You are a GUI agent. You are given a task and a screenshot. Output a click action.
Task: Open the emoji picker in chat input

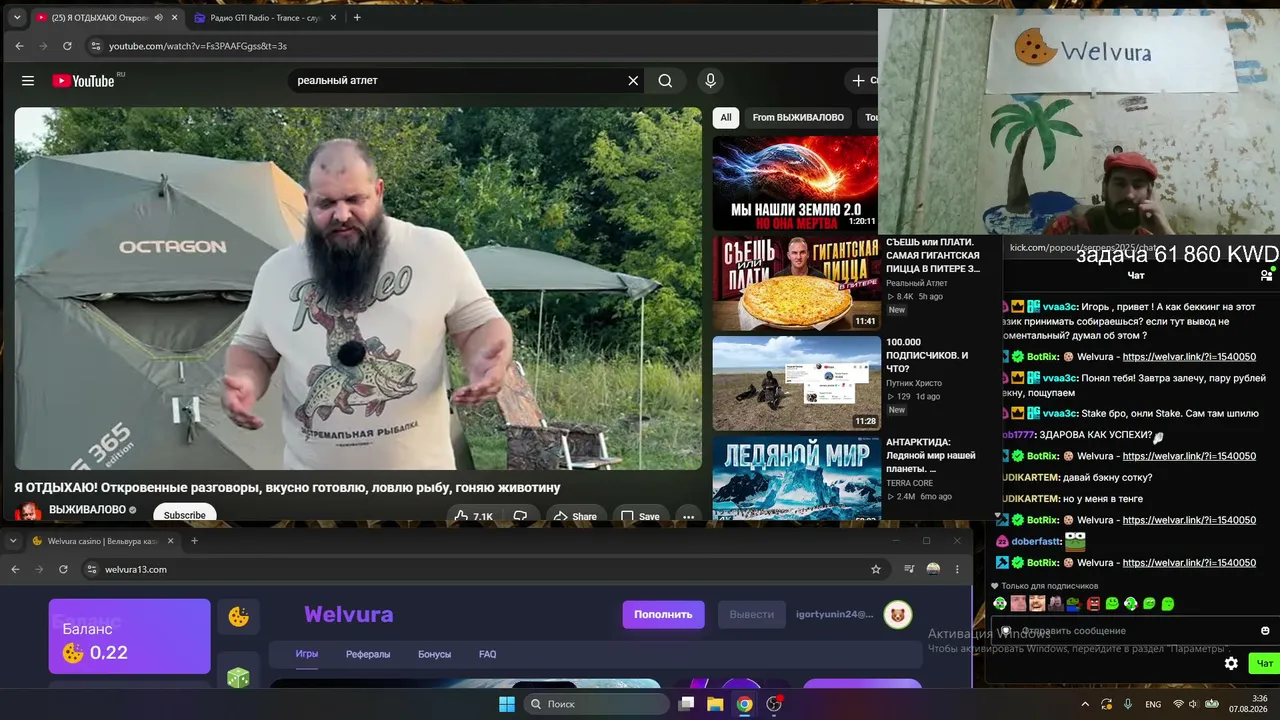coord(1265,631)
